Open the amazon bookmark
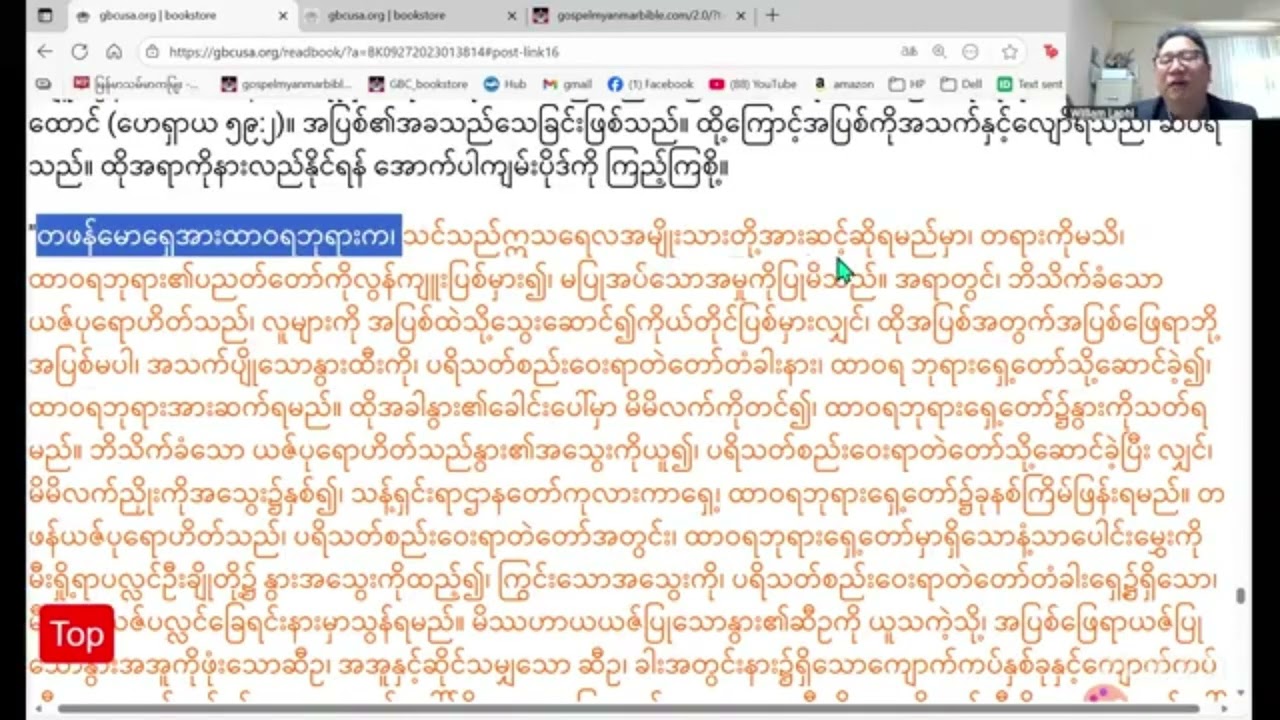The image size is (1280, 720). [x=844, y=84]
